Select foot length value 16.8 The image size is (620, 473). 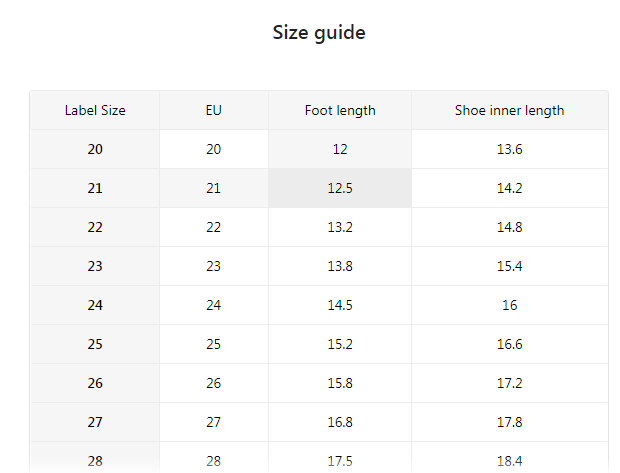(x=340, y=422)
